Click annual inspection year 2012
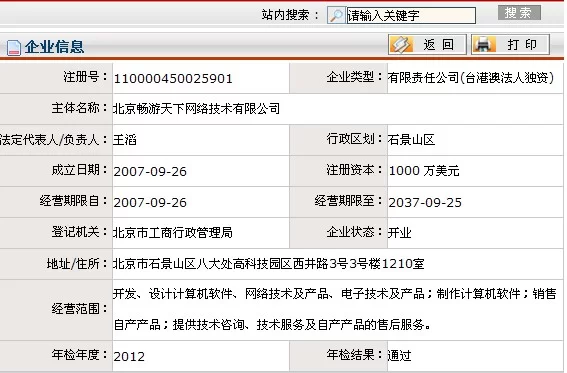567x373 pixels. coord(129,357)
